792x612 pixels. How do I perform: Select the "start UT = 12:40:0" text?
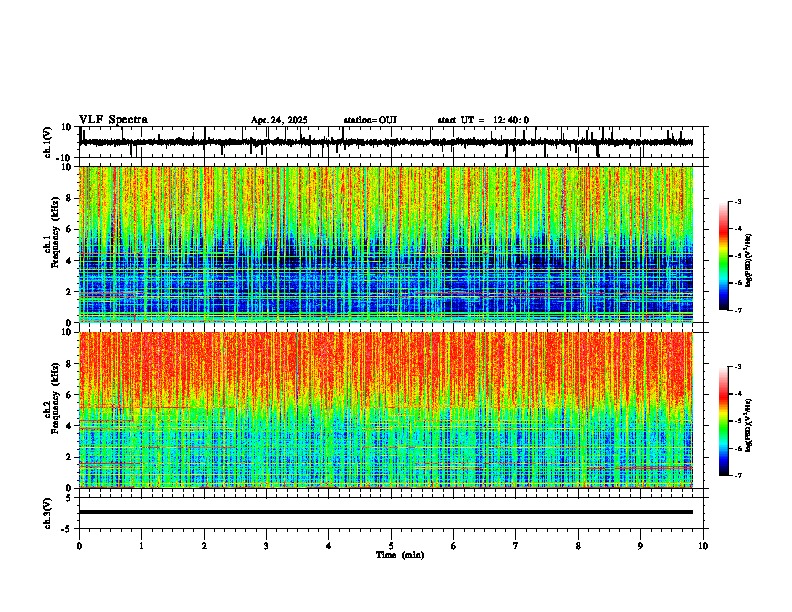pyautogui.click(x=483, y=120)
